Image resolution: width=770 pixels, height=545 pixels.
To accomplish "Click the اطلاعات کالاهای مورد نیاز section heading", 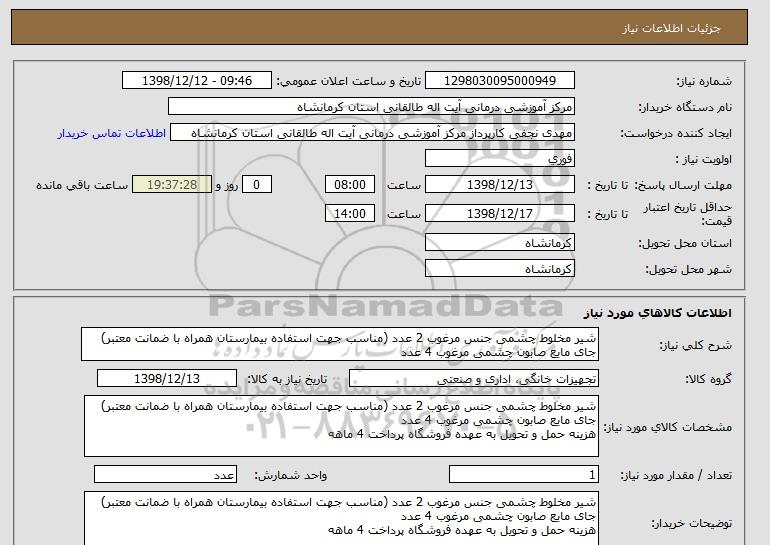I will click(658, 313).
